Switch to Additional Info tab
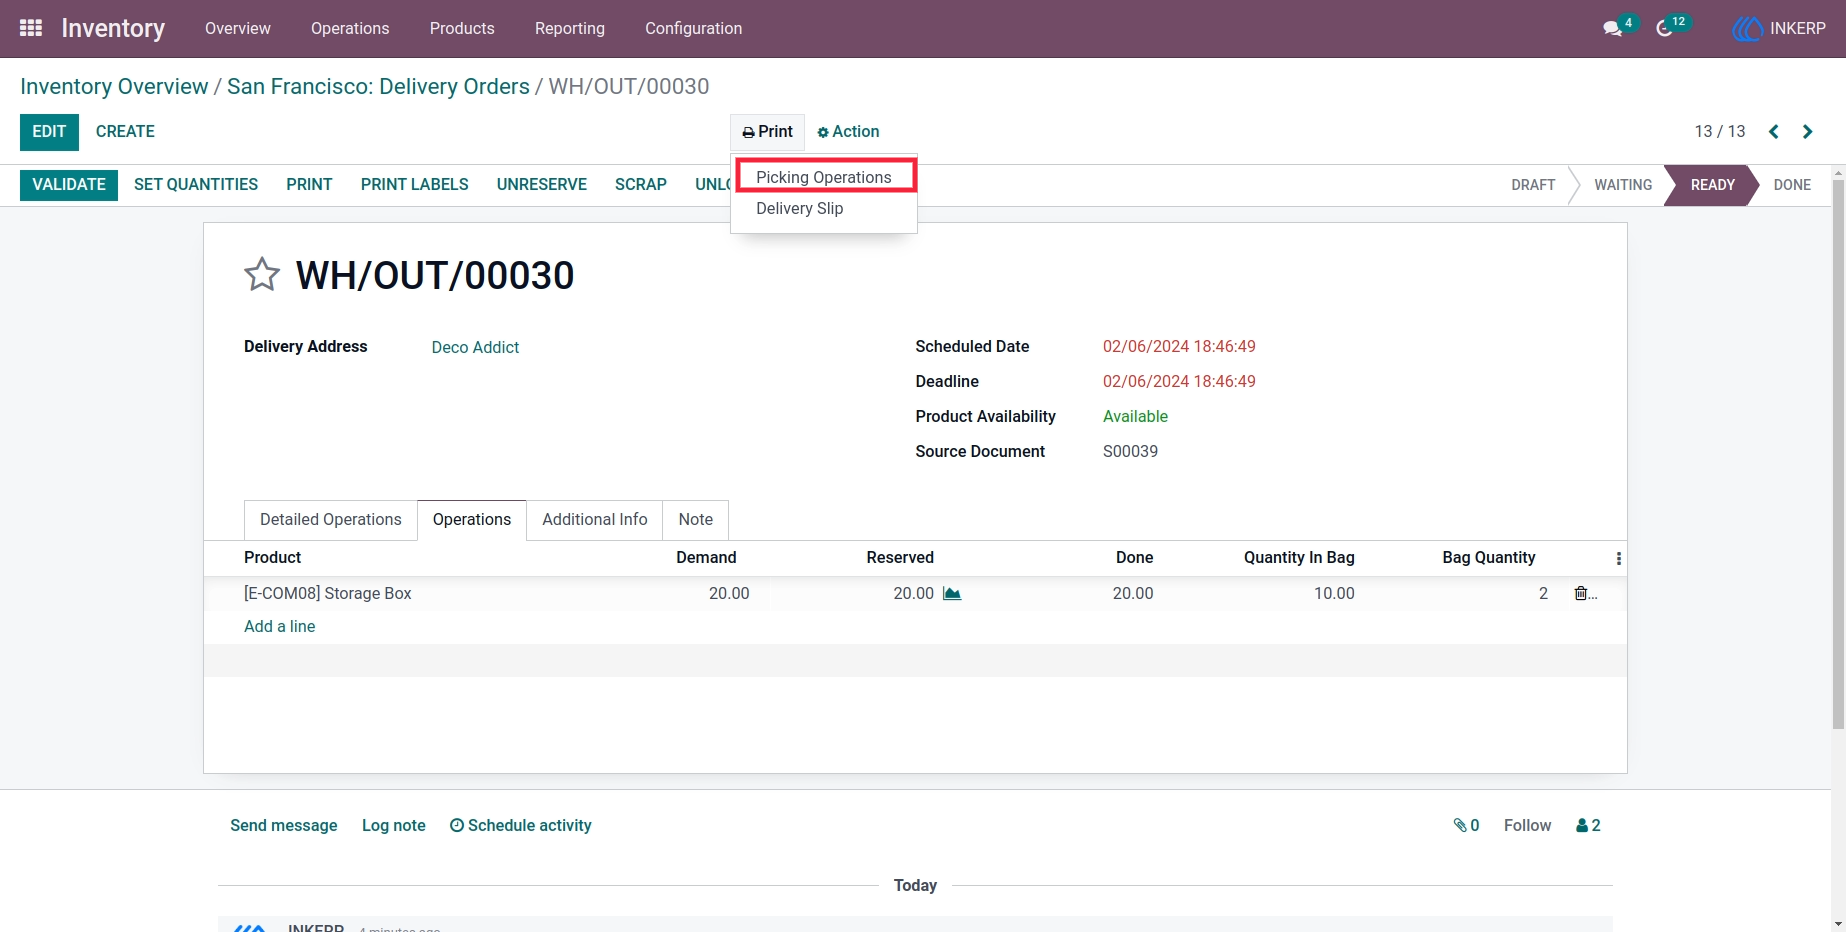1846x932 pixels. click(x=595, y=520)
